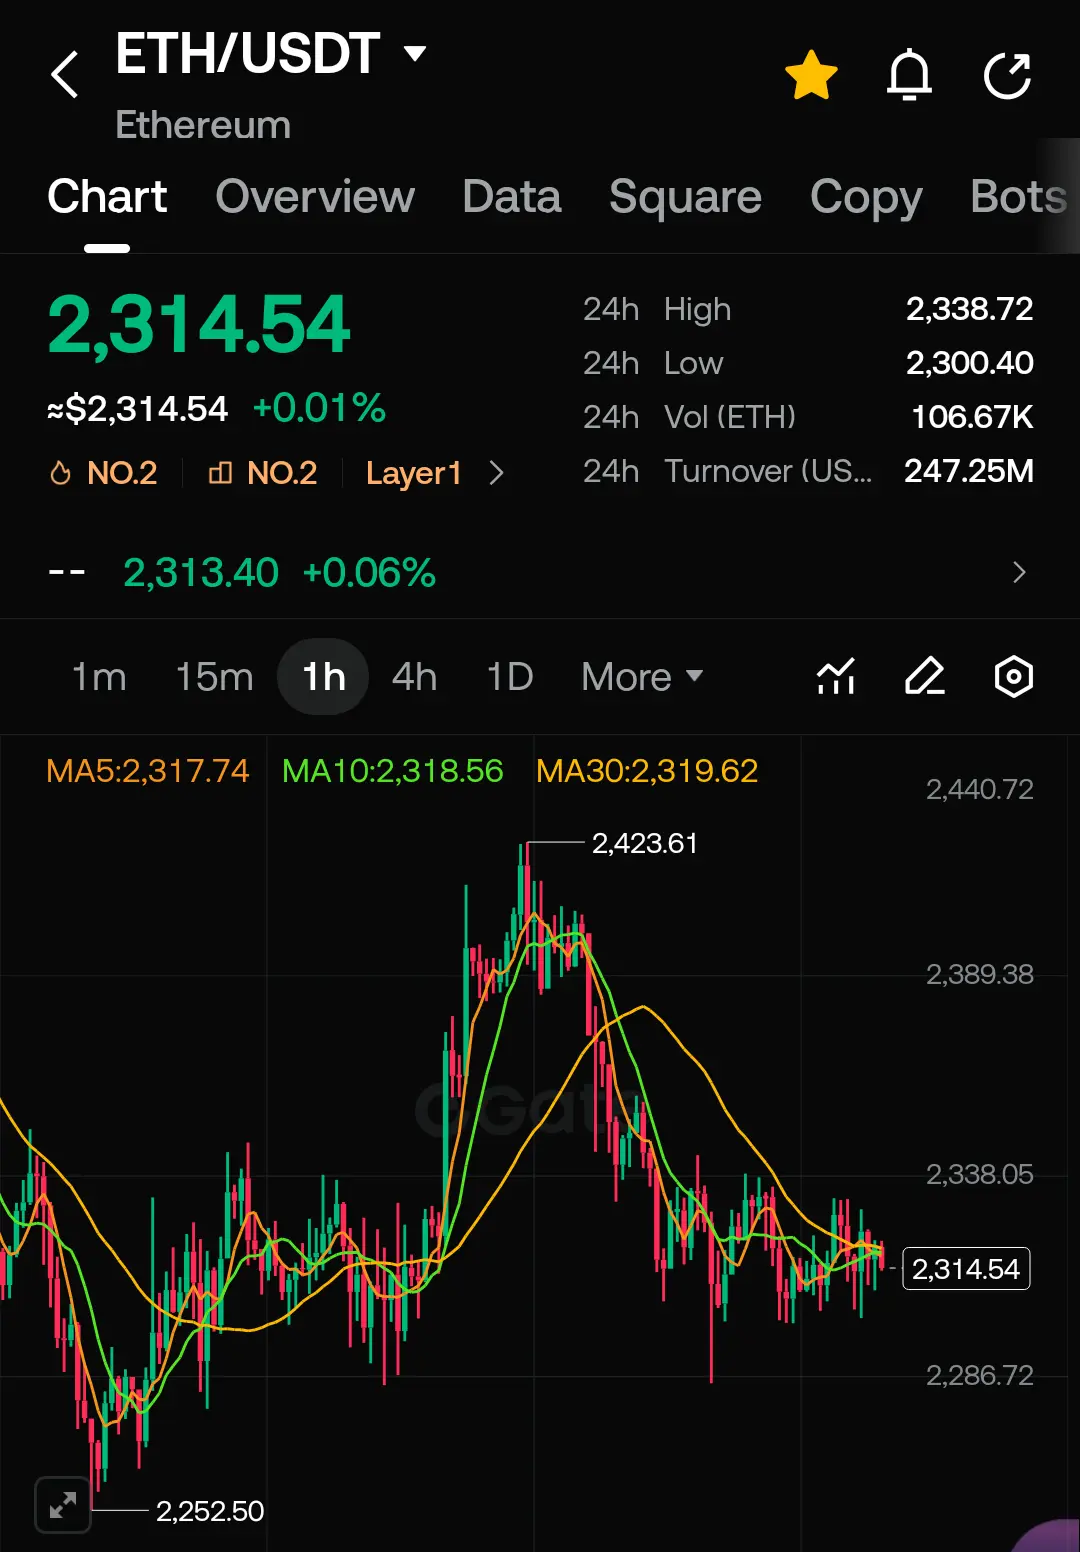The width and height of the screenshot is (1080, 1552).
Task: Open the More timeframes dropdown
Action: tap(642, 677)
